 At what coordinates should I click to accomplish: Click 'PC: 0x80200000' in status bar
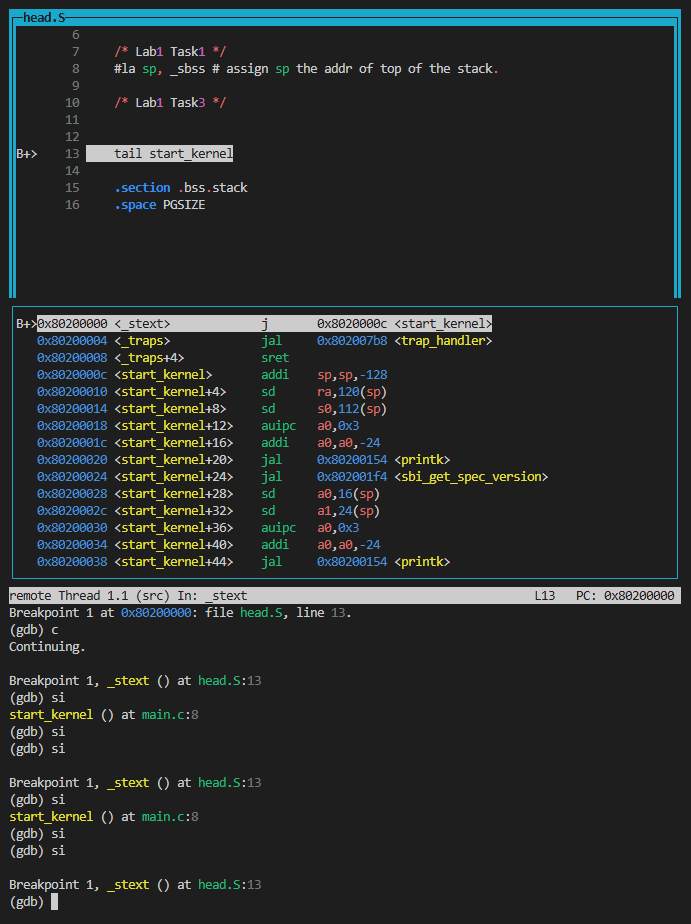pos(625,596)
